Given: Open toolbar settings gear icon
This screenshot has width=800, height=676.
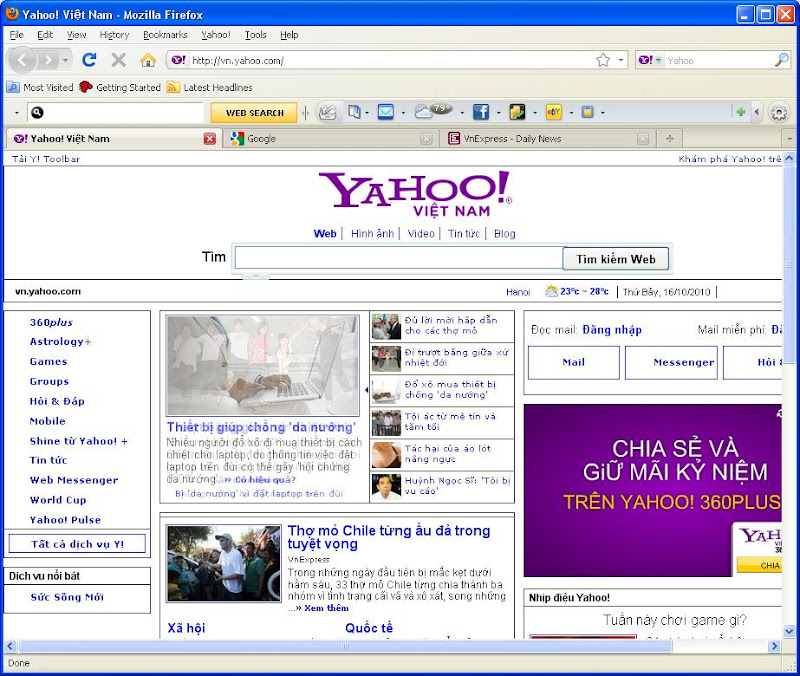Looking at the screenshot, I should coord(779,112).
